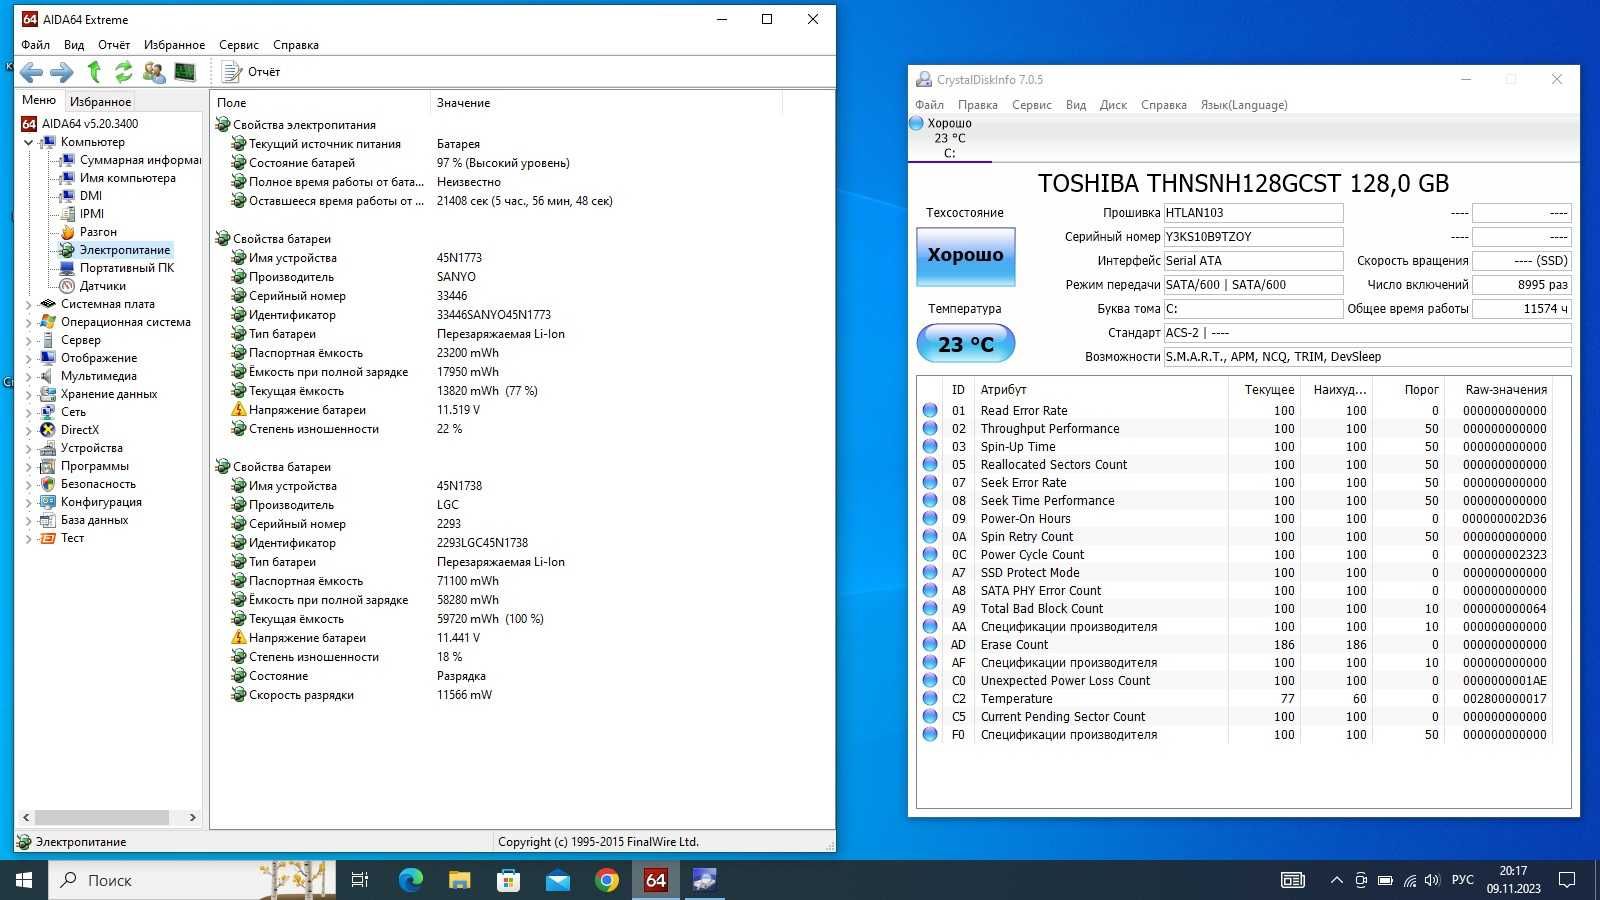Open the Windows Start menu

click(x=24, y=880)
